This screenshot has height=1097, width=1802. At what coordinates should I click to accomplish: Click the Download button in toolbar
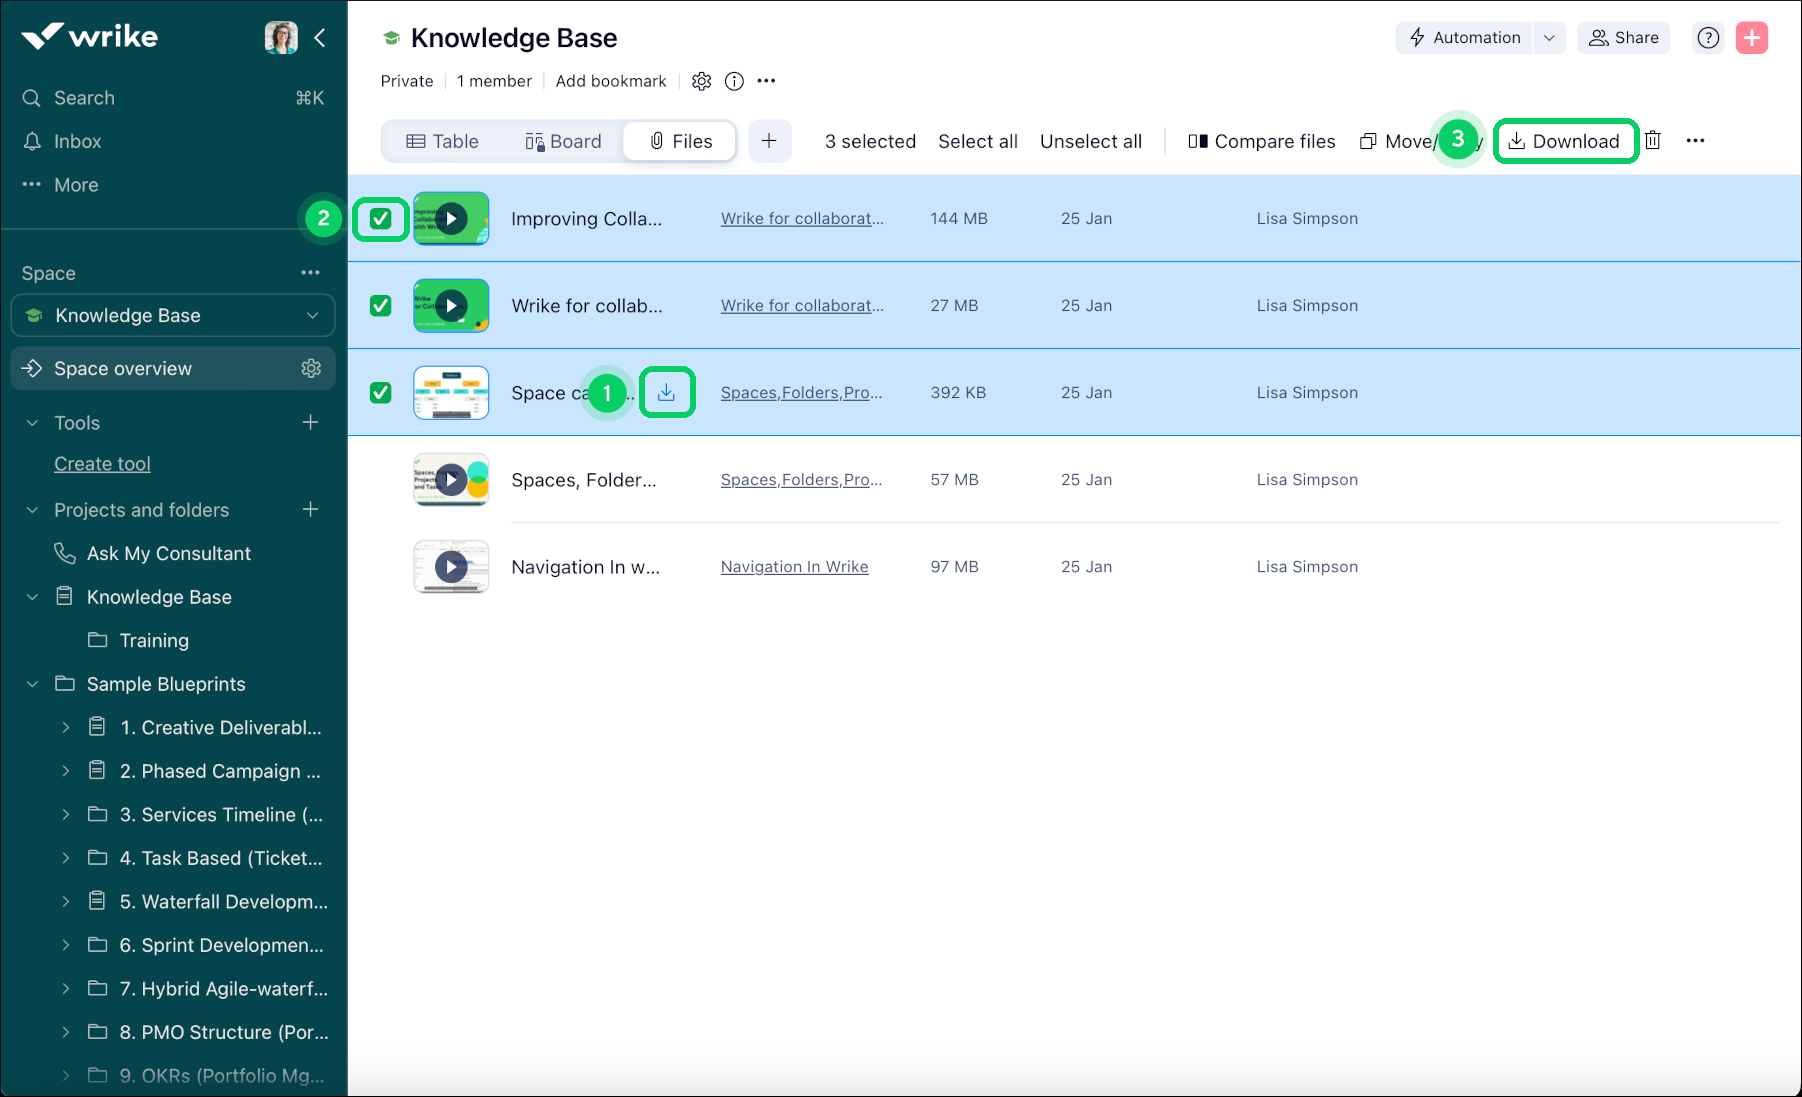(x=1564, y=141)
